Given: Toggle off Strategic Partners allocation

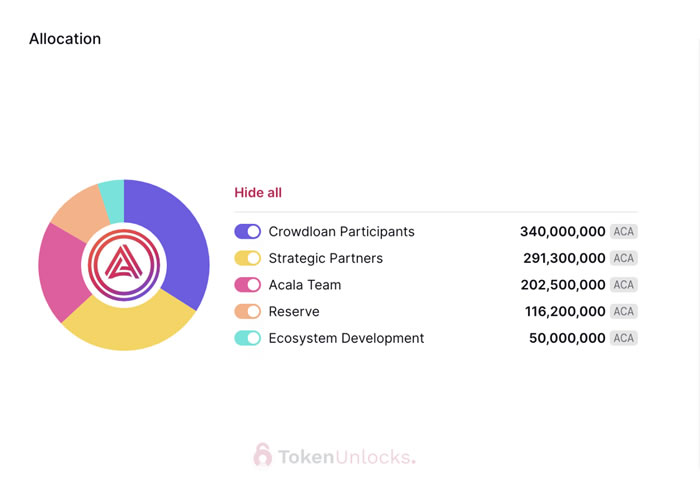Looking at the screenshot, I should point(247,258).
